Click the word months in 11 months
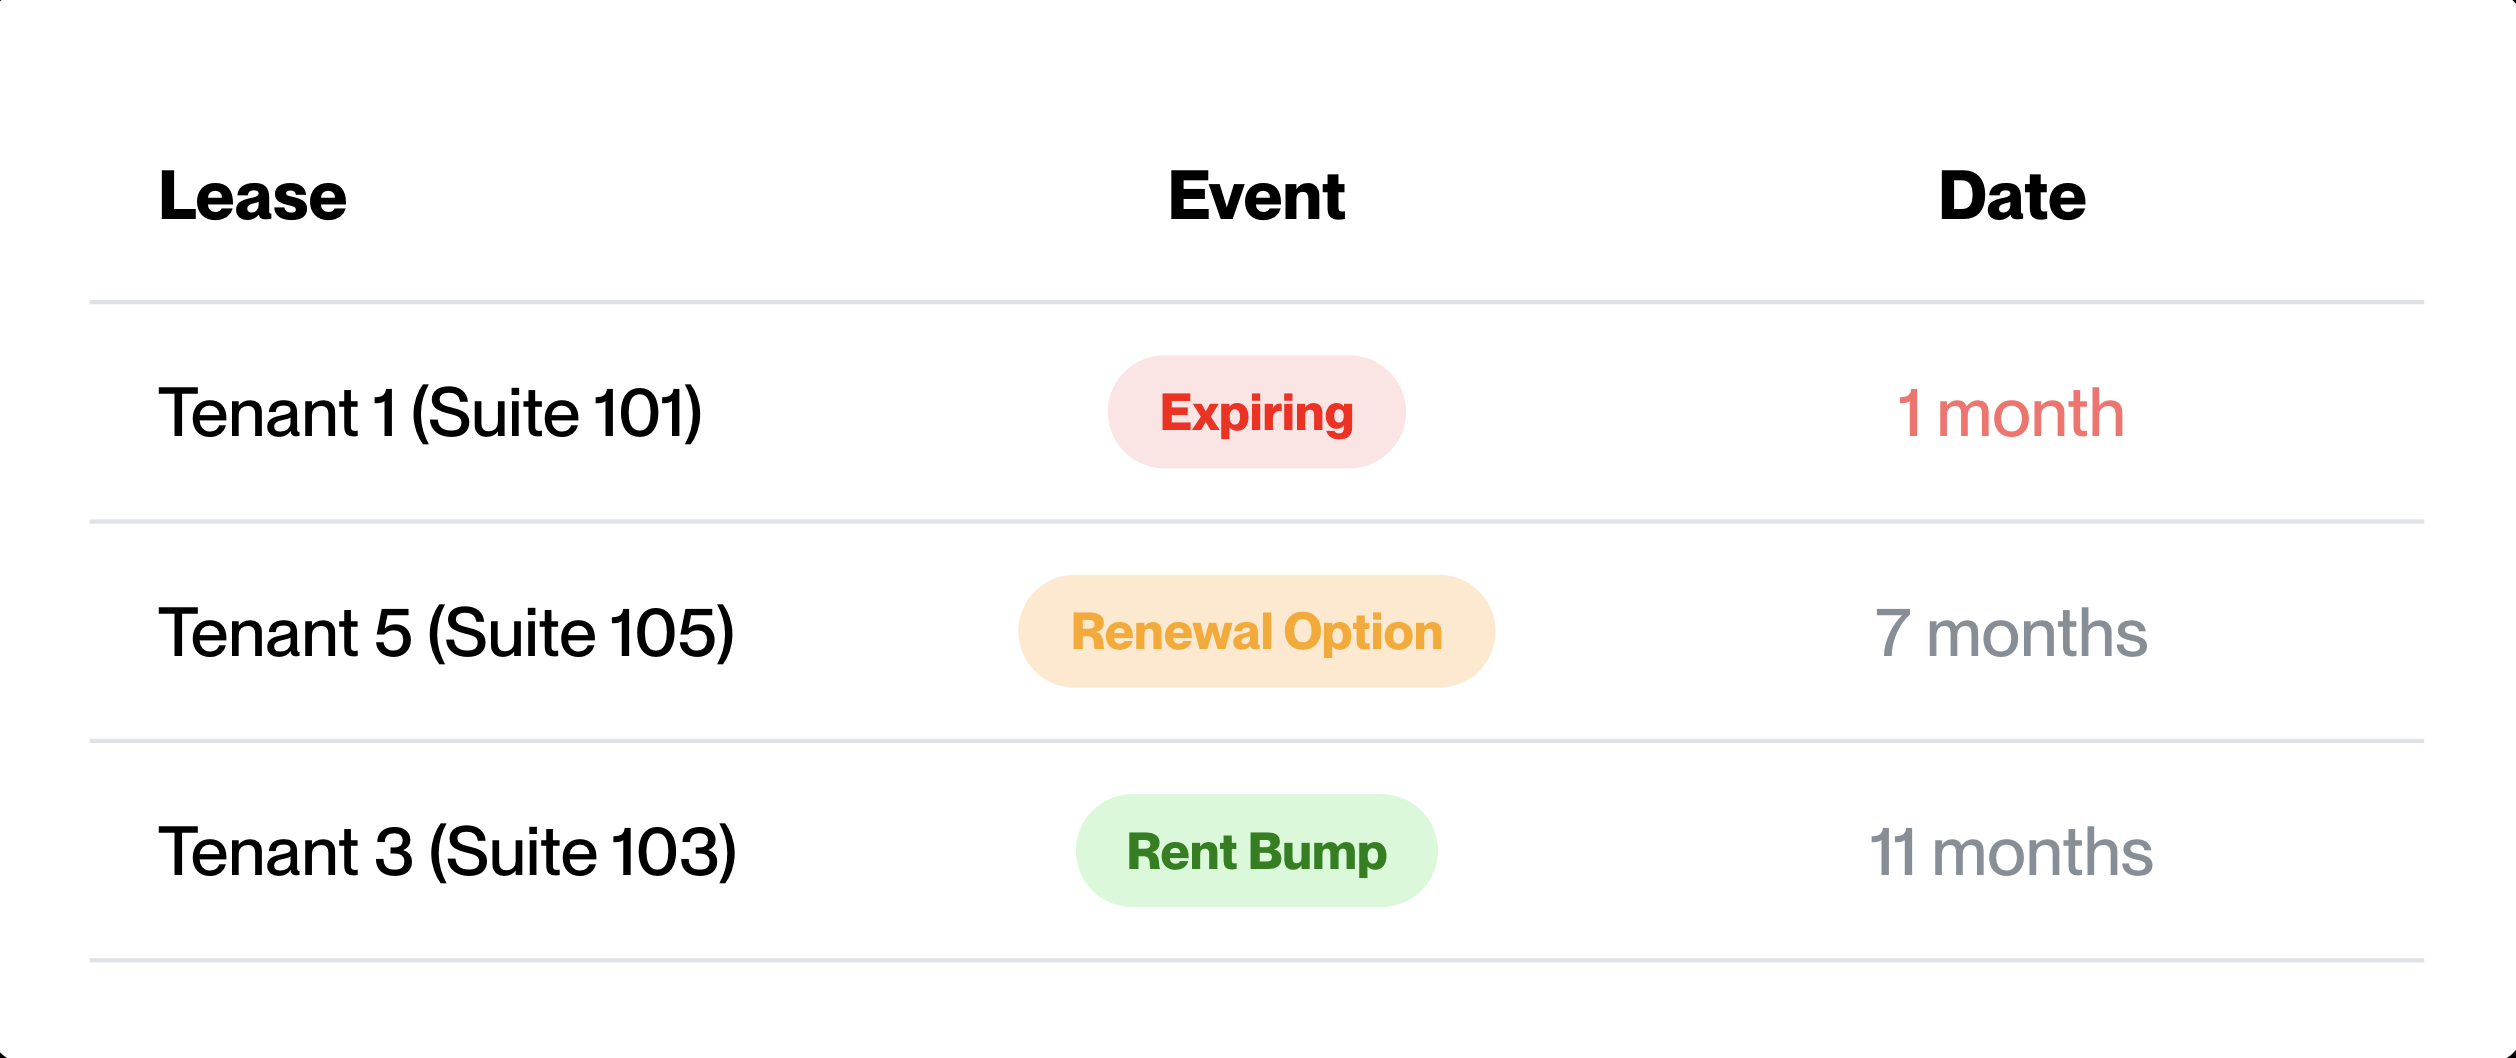Viewport: 2516px width, 1058px height. pyautogui.click(x=2043, y=853)
